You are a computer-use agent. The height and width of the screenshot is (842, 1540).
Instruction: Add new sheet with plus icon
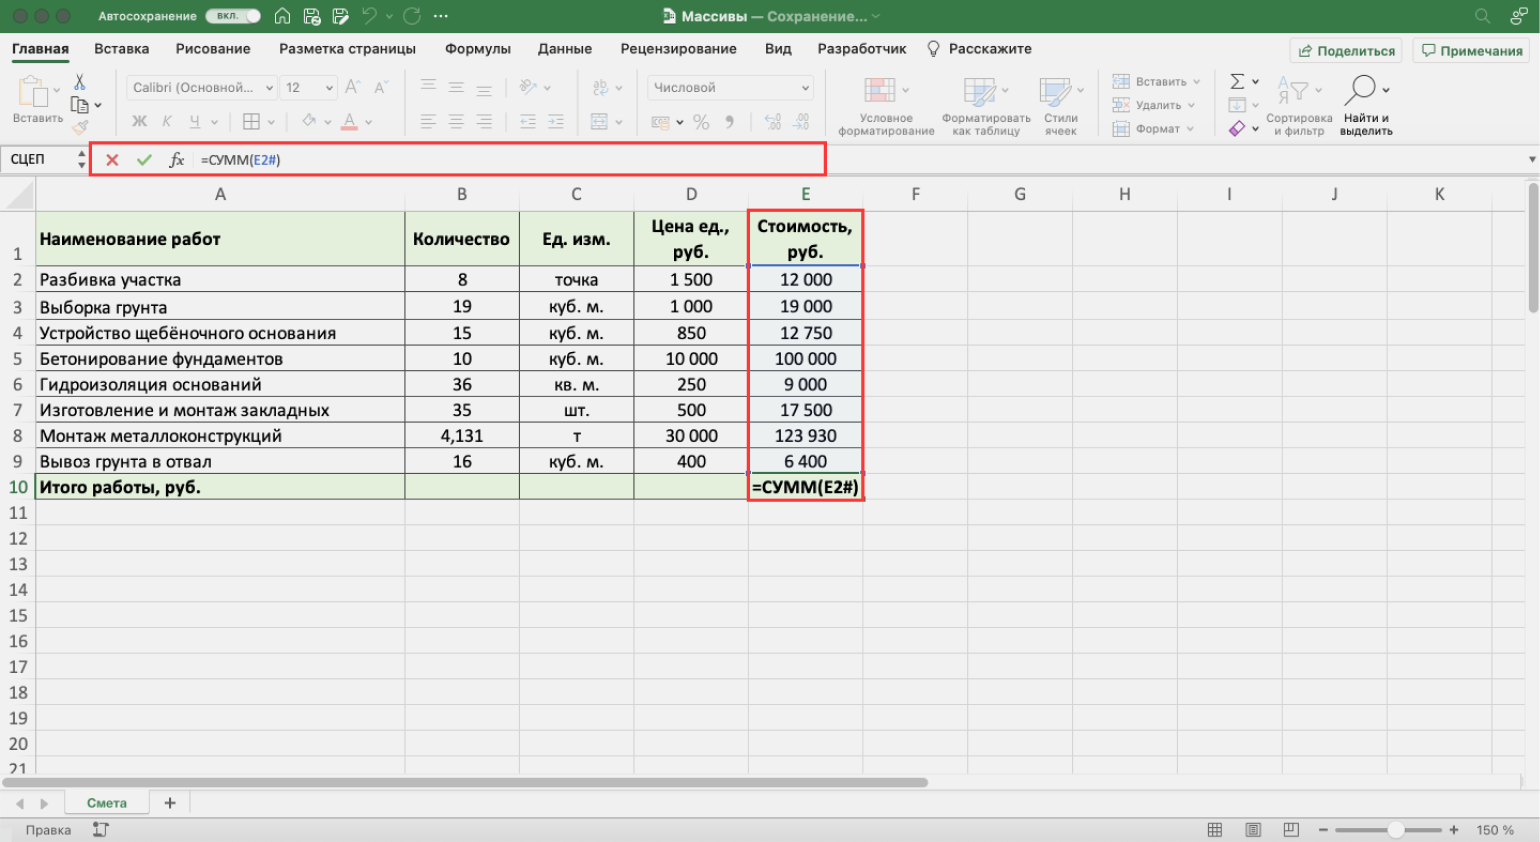tap(170, 803)
